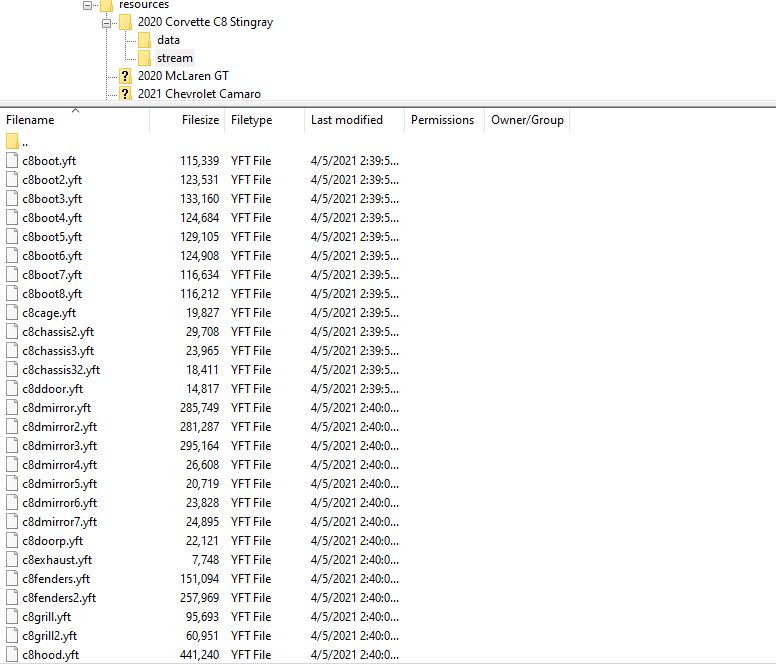
Task: Select file c8dmirror4.yft
Action: (59, 465)
